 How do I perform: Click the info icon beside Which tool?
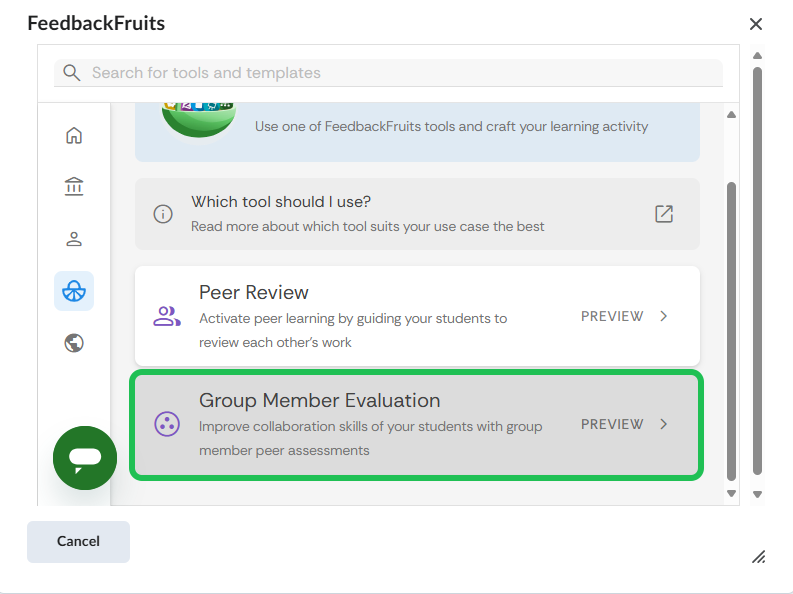pyautogui.click(x=163, y=214)
